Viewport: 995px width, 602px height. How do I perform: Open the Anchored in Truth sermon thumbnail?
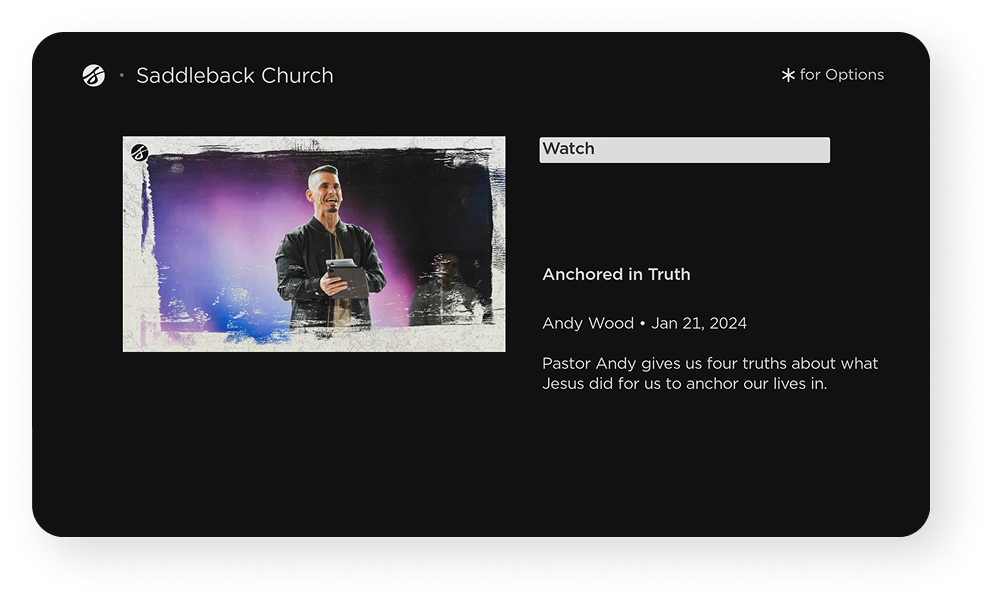(x=313, y=244)
